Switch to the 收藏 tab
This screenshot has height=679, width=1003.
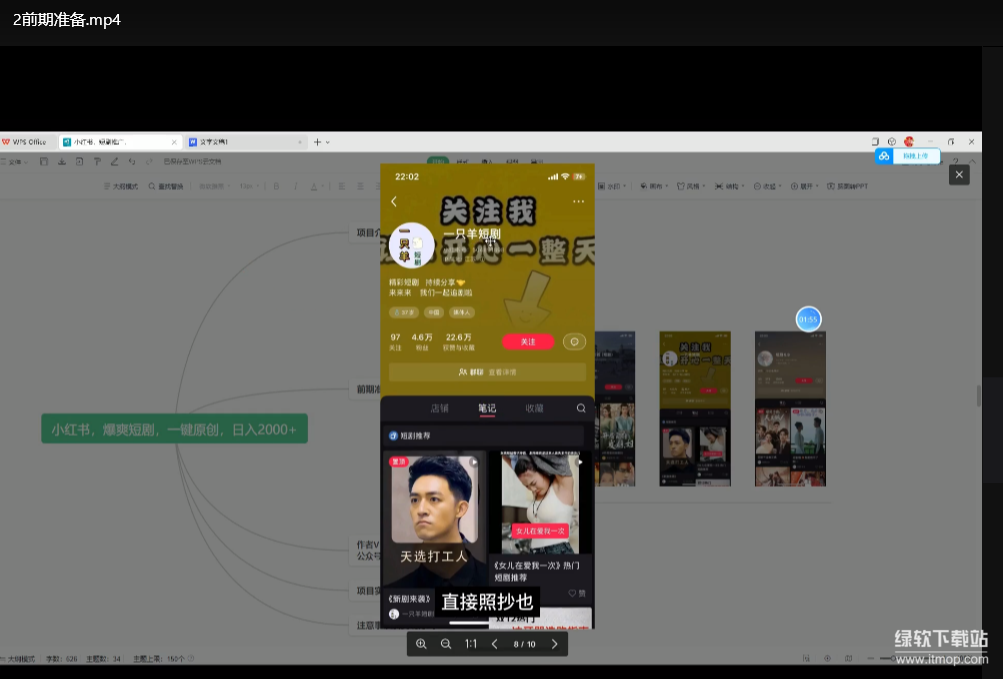click(534, 408)
